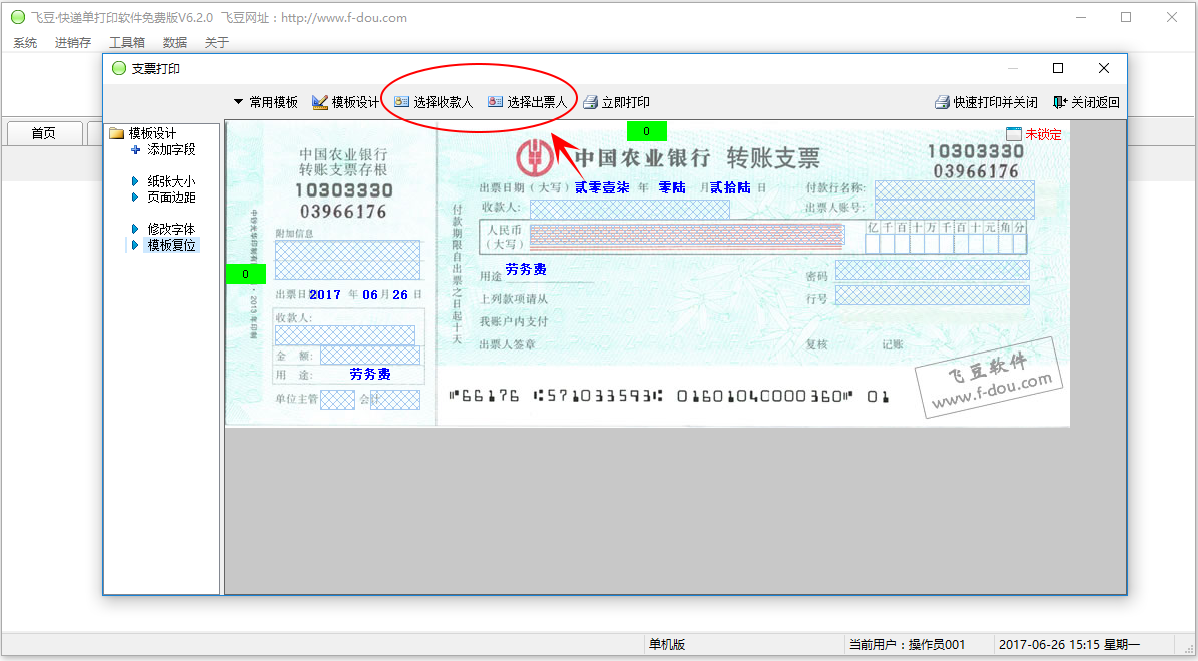Click the green icon of 支票打印 window
This screenshot has width=1198, height=661.
point(118,68)
